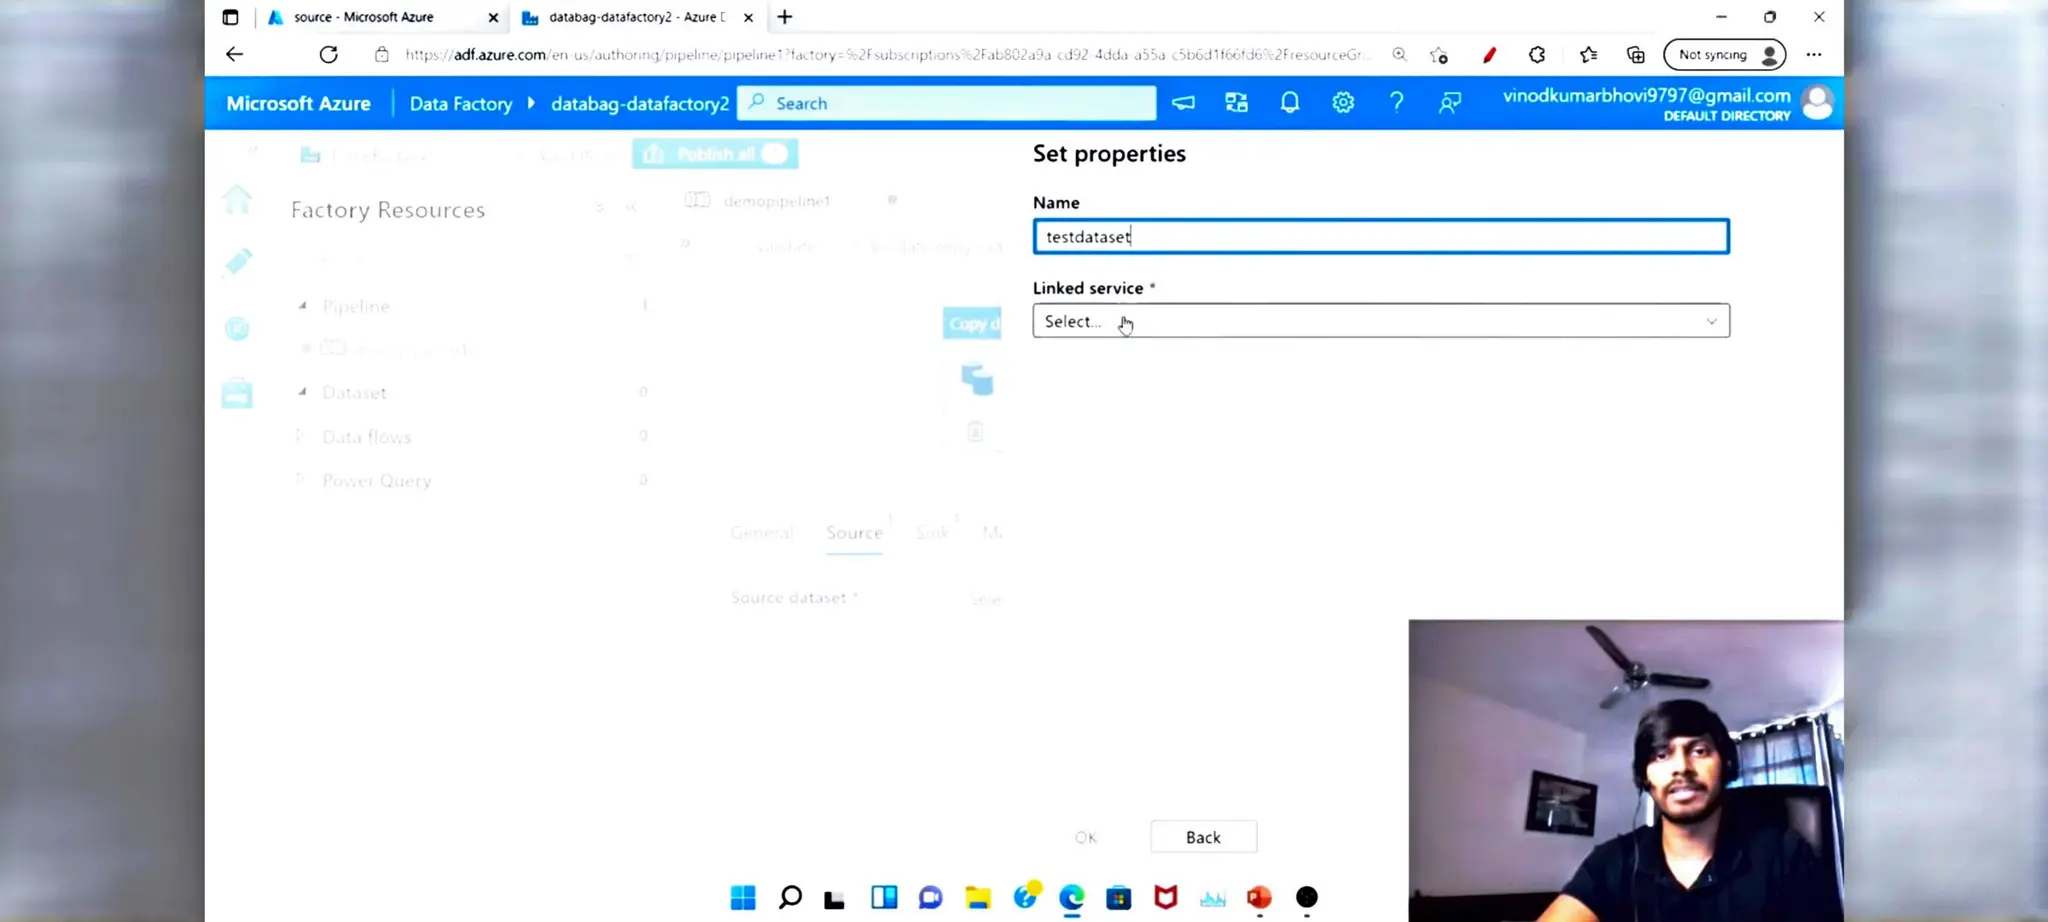Click the Publish all button
Viewport: 2048px width, 922px height.
(x=715, y=154)
